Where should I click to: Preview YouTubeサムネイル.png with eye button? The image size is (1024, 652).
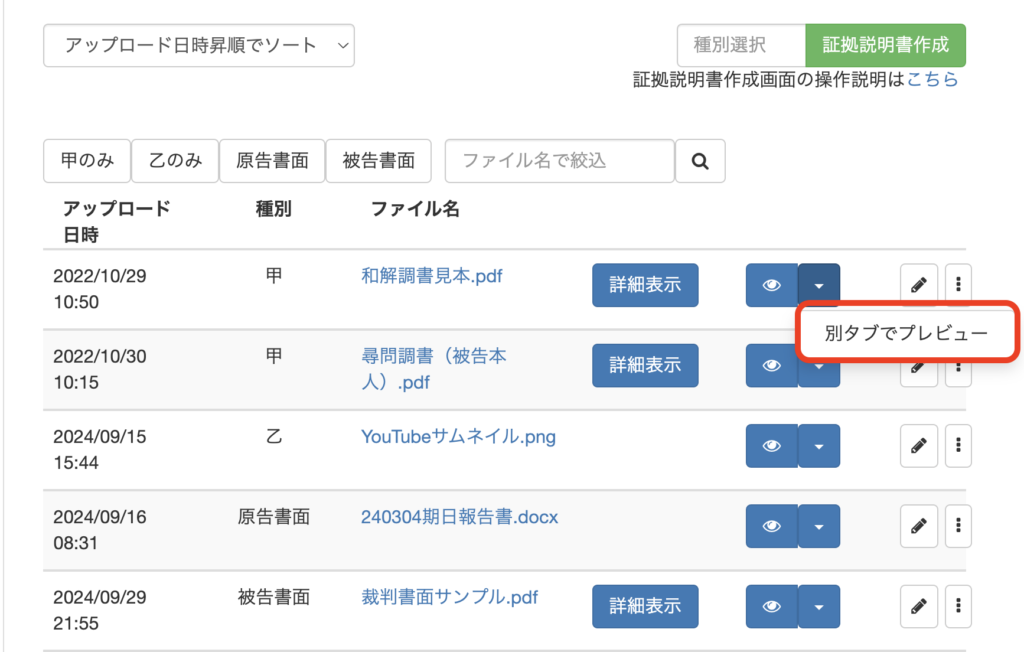point(771,446)
